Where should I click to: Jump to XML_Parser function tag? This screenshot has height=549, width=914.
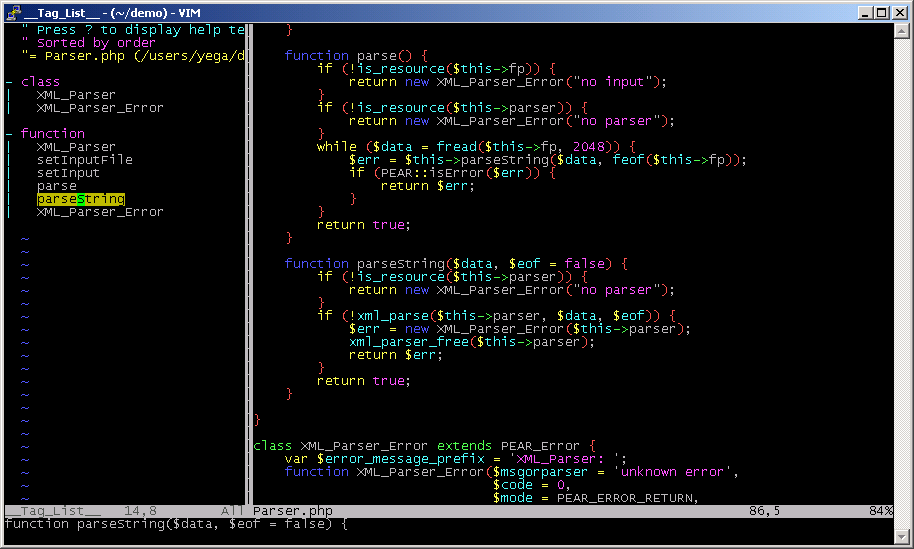pos(76,147)
